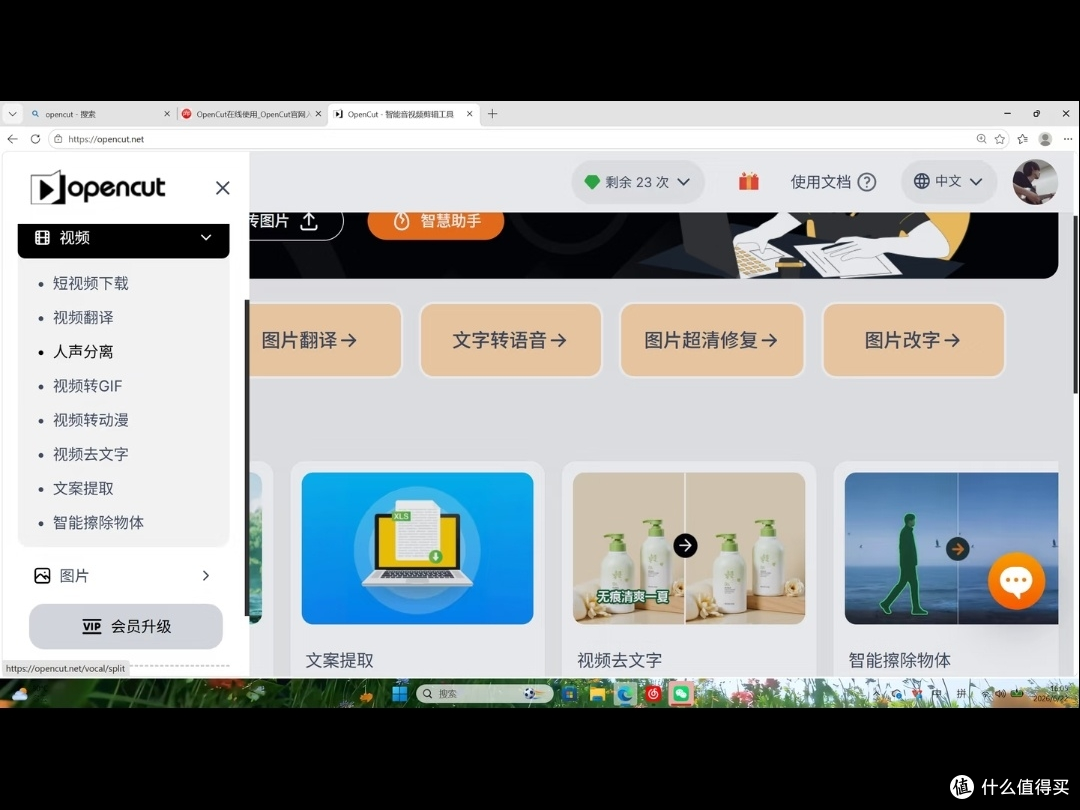The height and width of the screenshot is (810, 1080).
Task: Open a new browser tab
Action: (492, 114)
